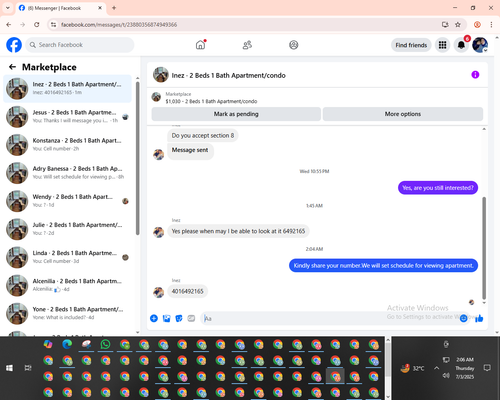Open the Windows Start button

(x=9, y=368)
